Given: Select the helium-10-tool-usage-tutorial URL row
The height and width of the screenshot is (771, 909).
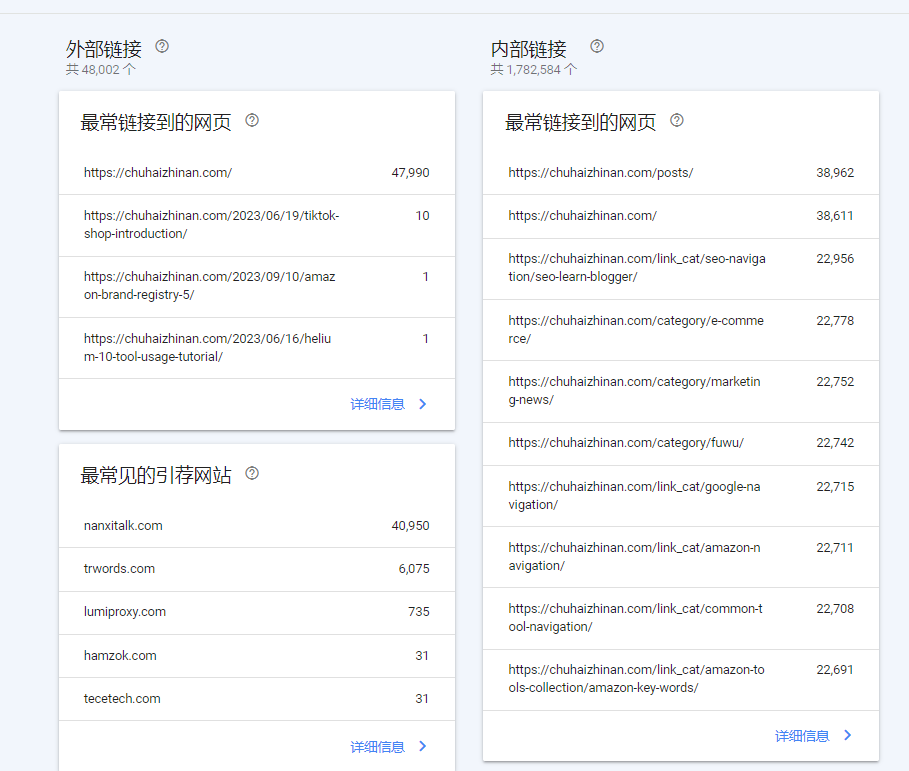Looking at the screenshot, I should click(x=257, y=348).
